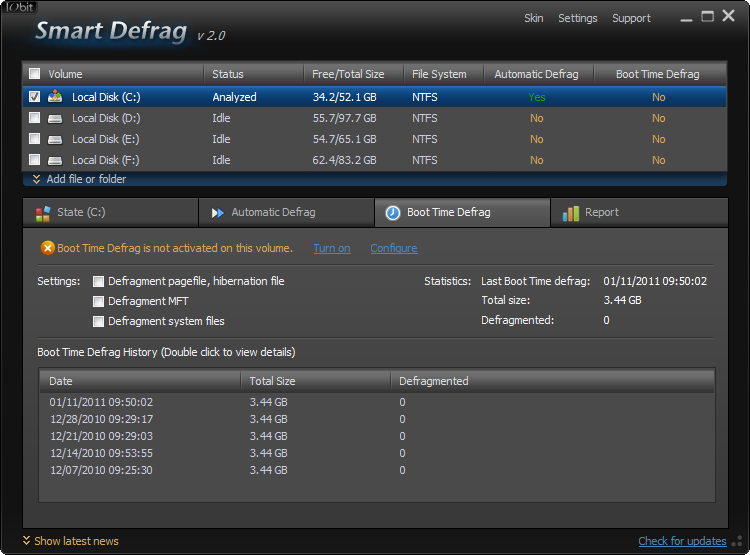Enable the Defragment MFT option

click(x=98, y=301)
